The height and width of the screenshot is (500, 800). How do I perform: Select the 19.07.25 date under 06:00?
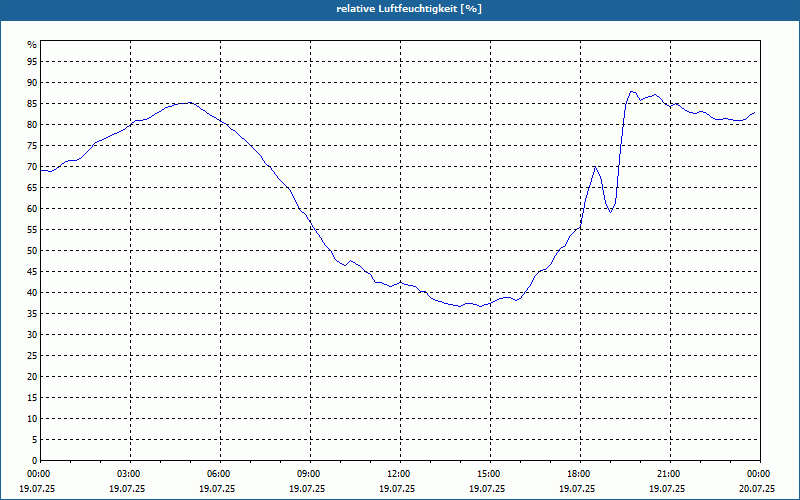(217, 489)
